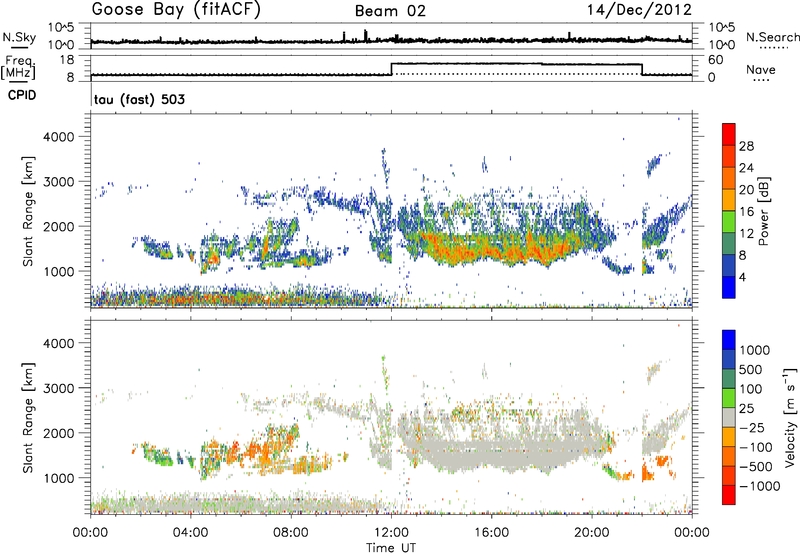This screenshot has height=554, width=800.
Task: Click the 4000 range tick in power panel
Action: tap(58, 137)
